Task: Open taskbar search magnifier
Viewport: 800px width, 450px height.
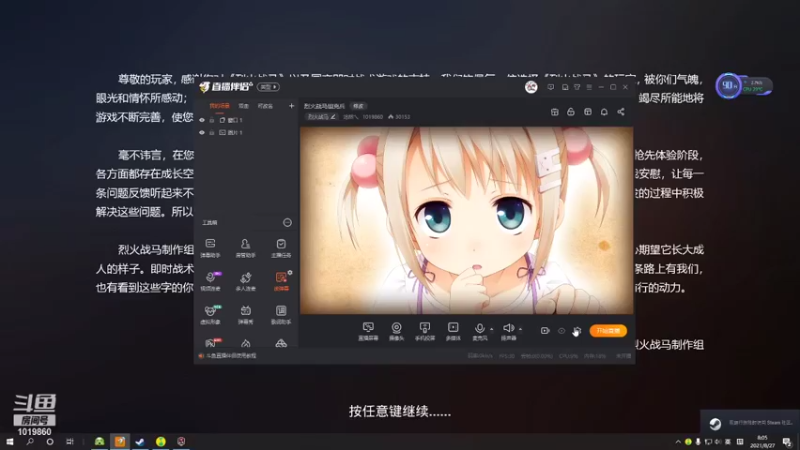Action: (x=30, y=442)
